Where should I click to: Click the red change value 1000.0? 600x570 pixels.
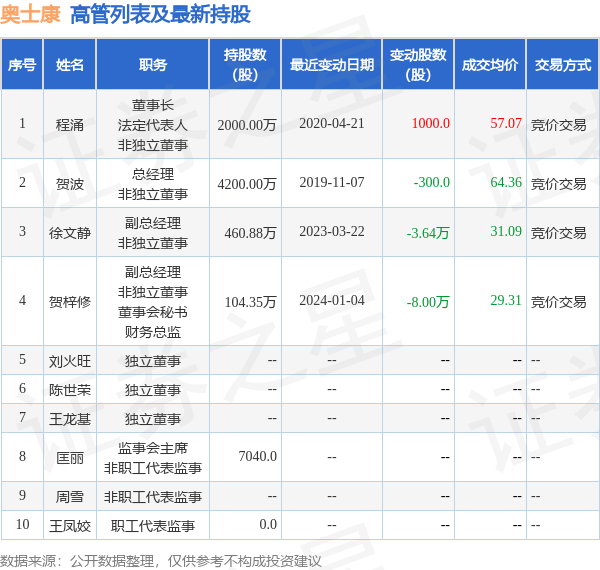[x=430, y=123]
